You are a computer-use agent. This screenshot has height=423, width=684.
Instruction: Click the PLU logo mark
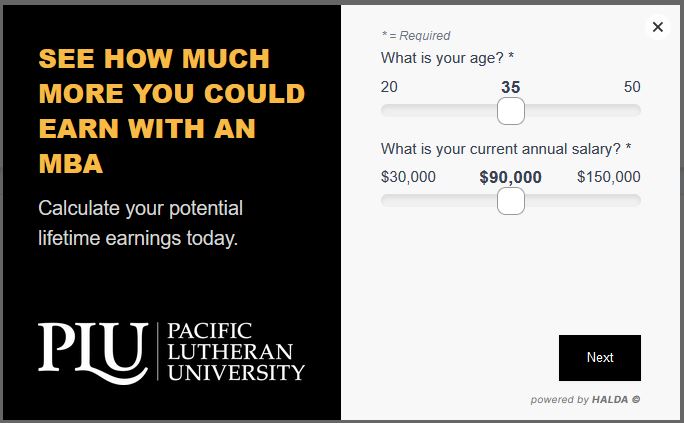[x=93, y=353]
